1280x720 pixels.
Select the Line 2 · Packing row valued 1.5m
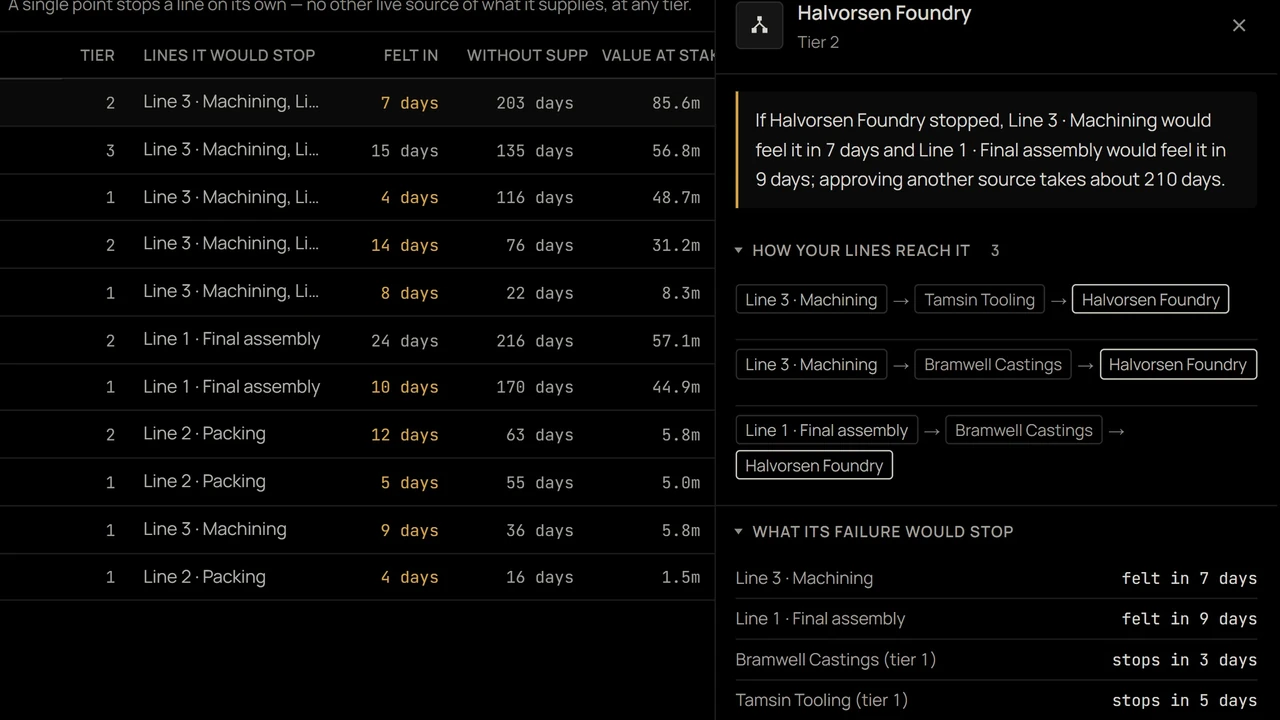(x=357, y=577)
